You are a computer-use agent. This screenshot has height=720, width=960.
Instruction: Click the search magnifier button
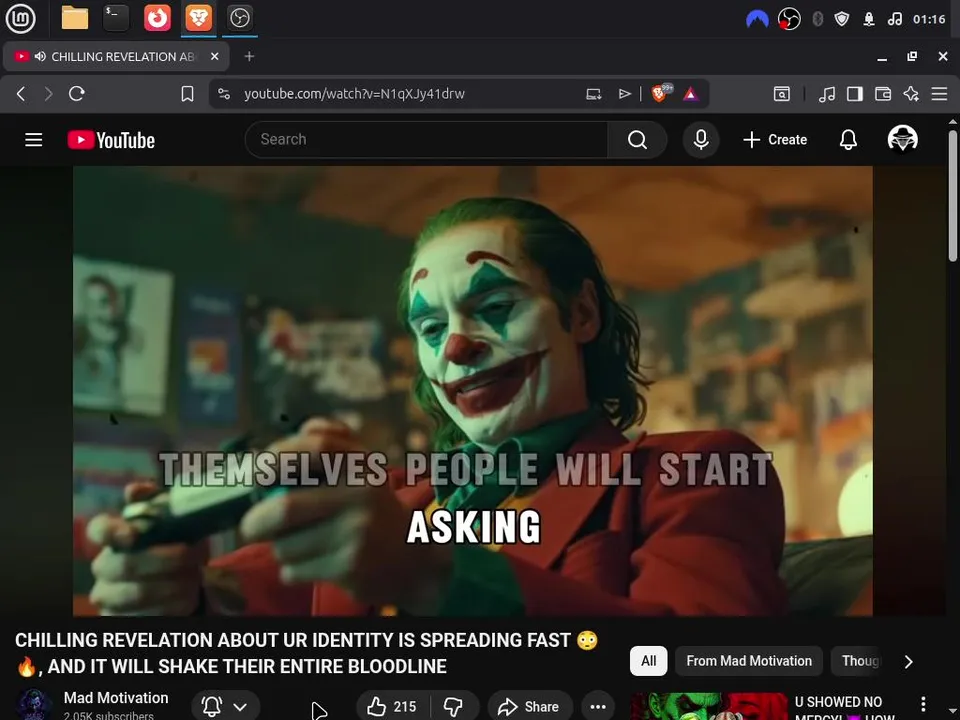[x=637, y=140]
